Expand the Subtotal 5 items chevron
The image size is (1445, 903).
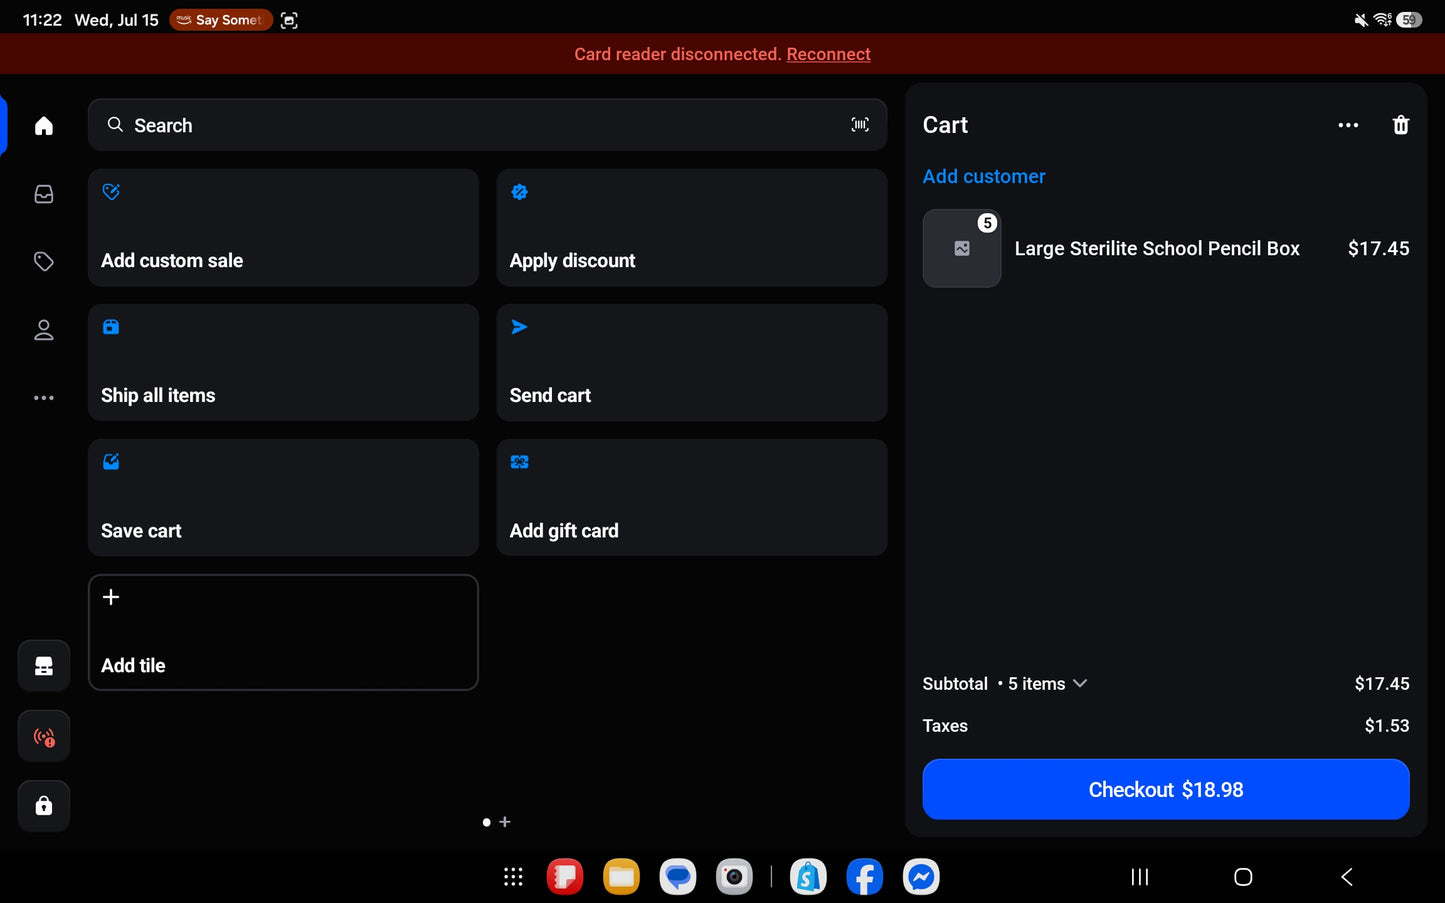[1080, 684]
